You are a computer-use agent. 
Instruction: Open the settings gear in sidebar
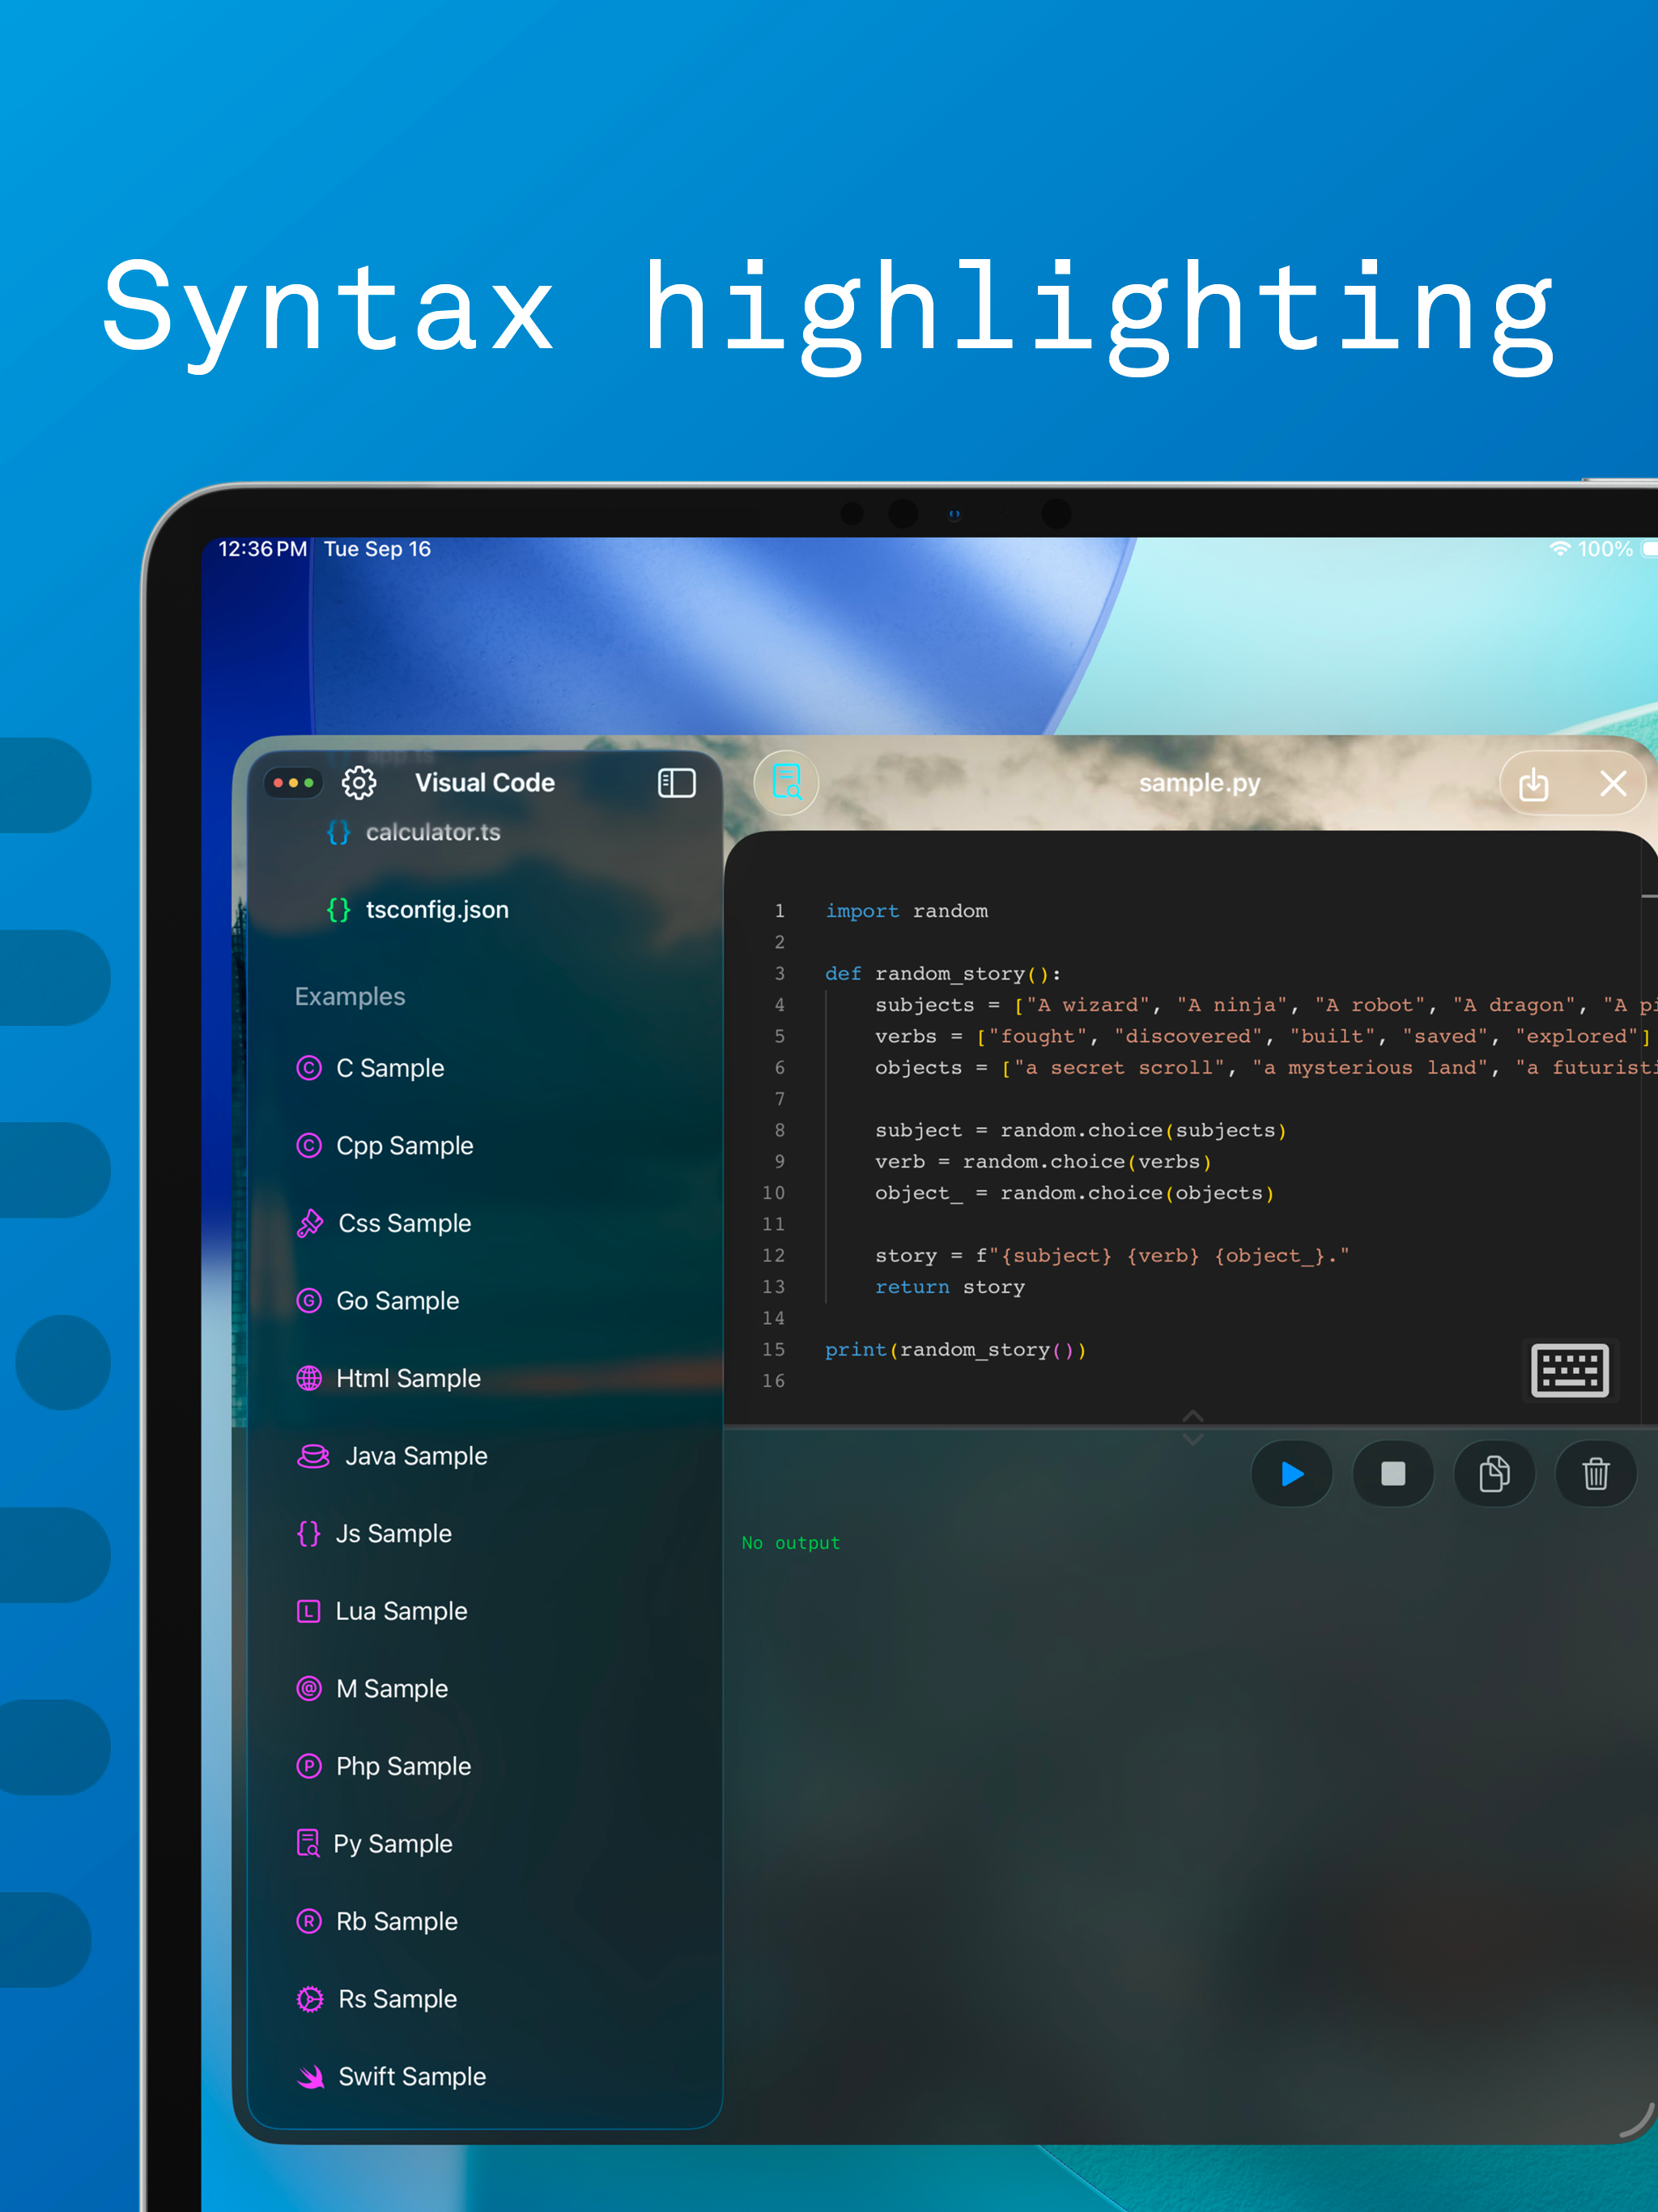(359, 783)
